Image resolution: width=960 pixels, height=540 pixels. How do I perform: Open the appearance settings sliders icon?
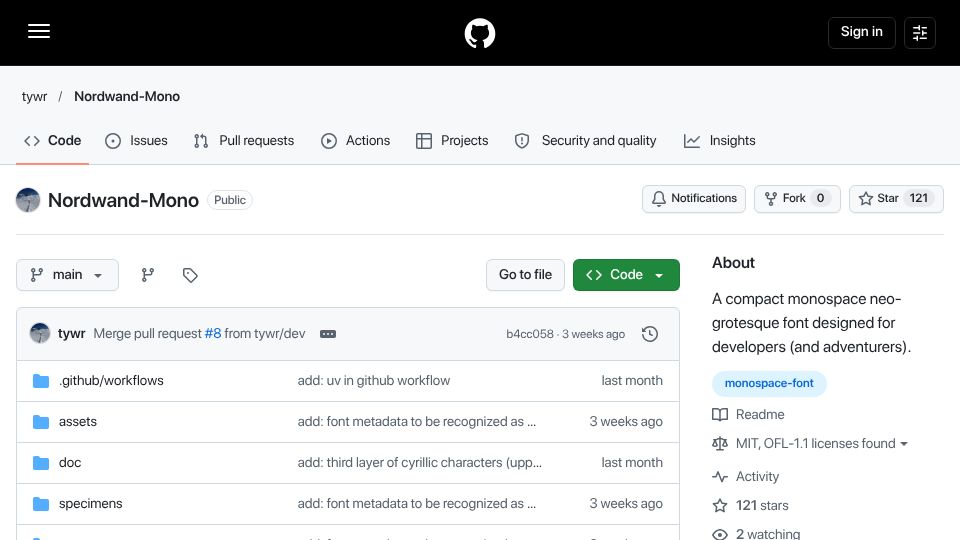[920, 32]
